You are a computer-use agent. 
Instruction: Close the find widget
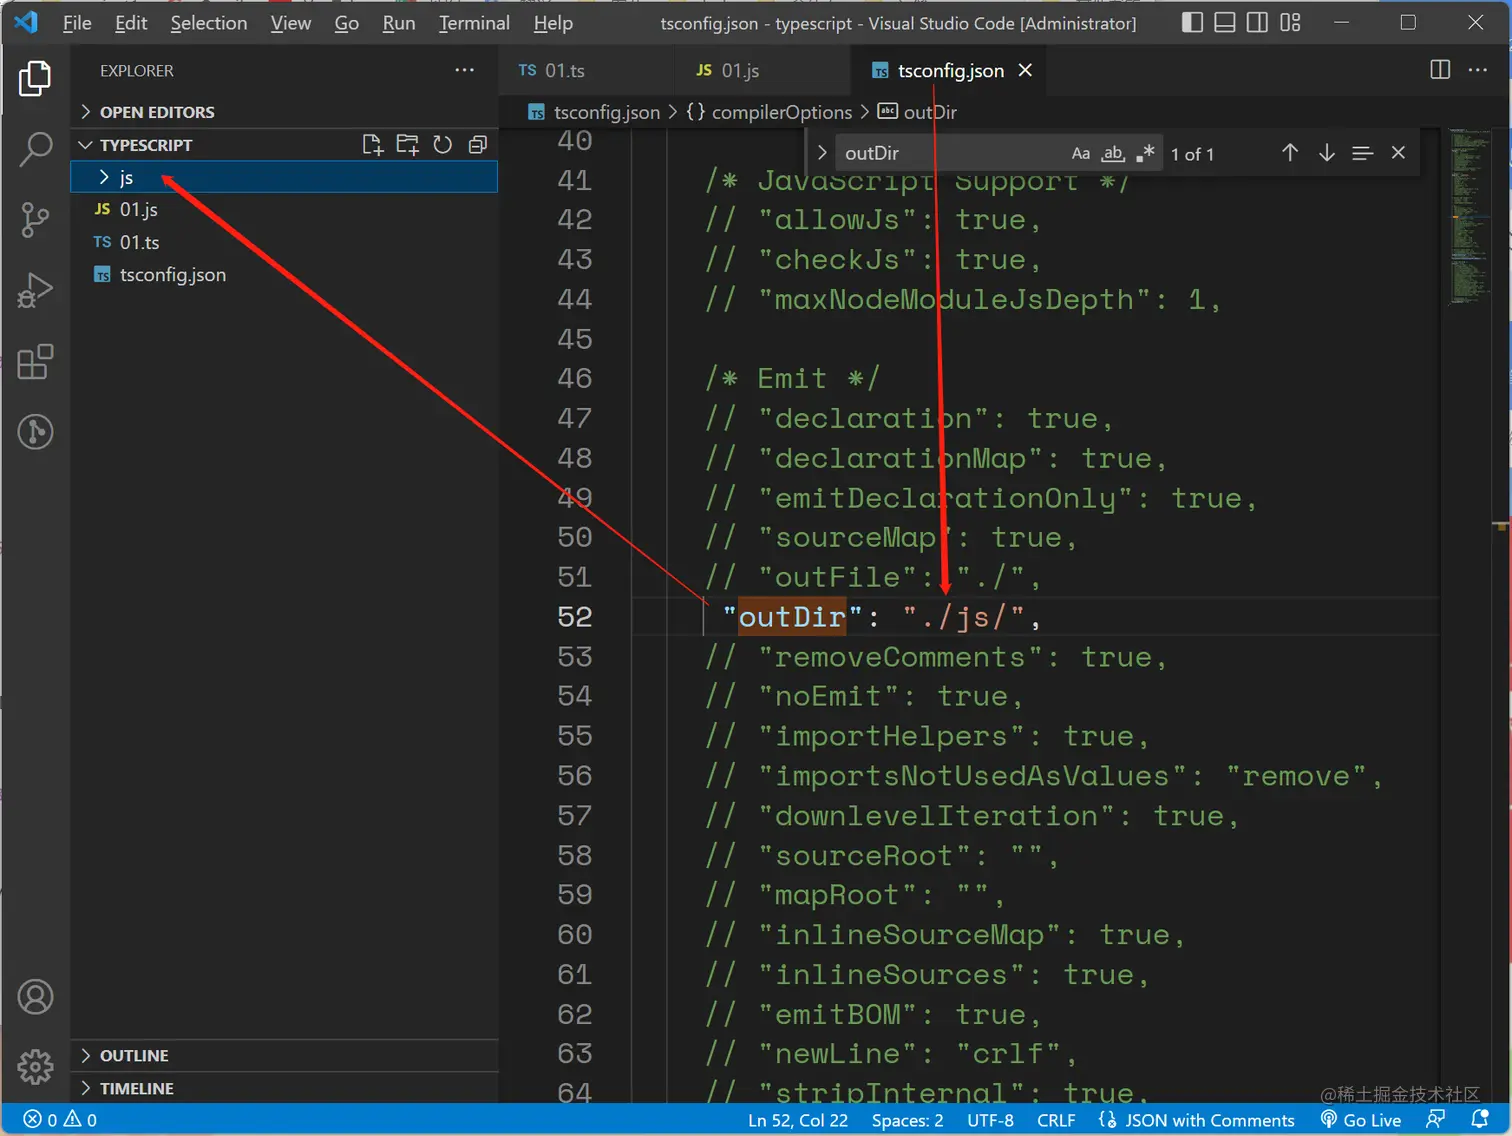1398,153
